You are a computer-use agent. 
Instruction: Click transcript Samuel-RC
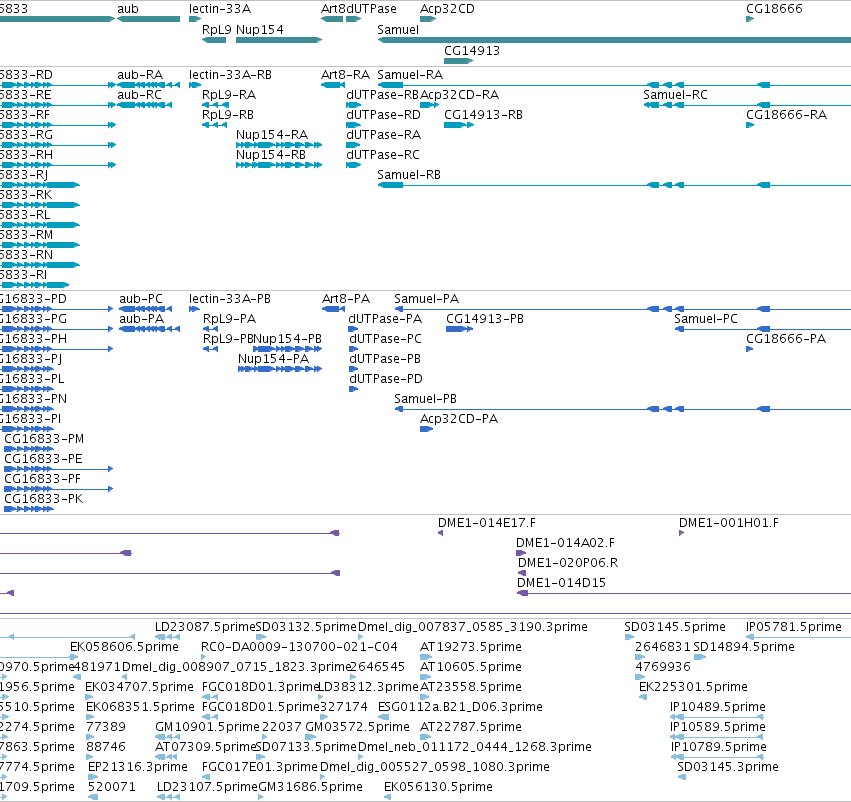pos(675,94)
